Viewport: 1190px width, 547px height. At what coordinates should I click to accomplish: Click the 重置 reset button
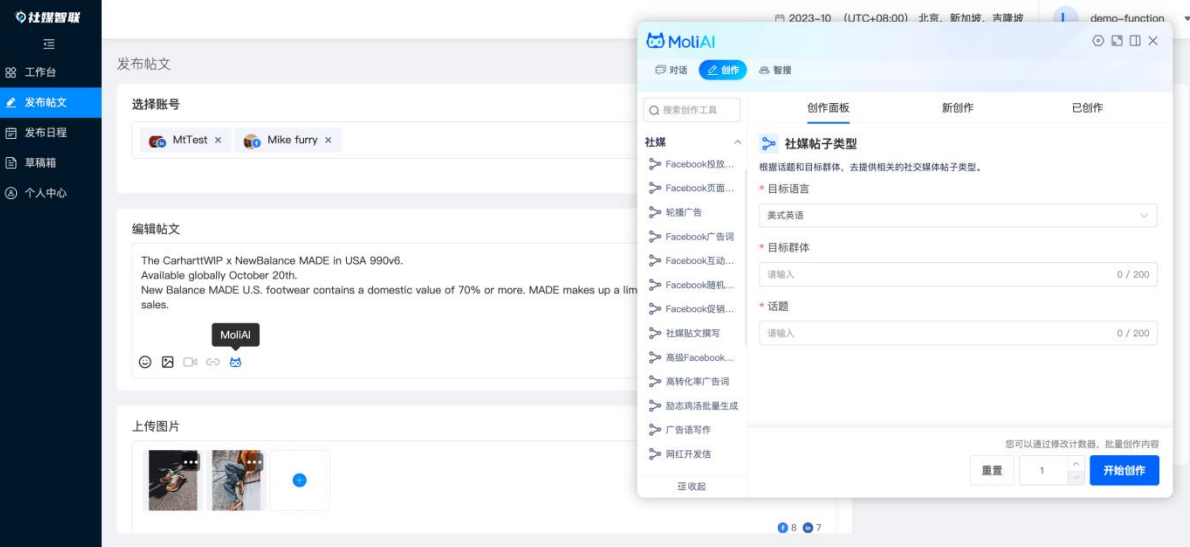[x=991, y=470]
